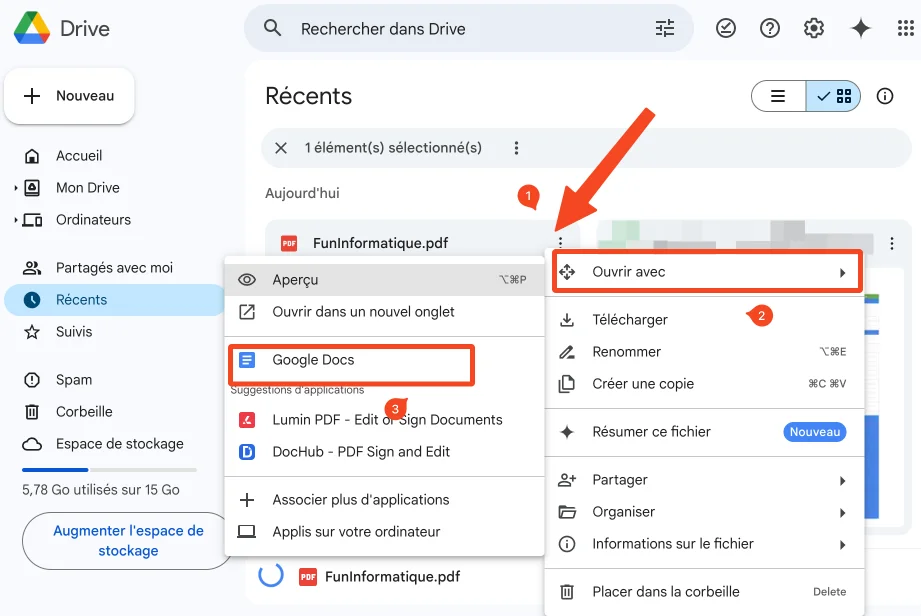
Task: Click the Suivis star icon
Action: (x=32, y=332)
